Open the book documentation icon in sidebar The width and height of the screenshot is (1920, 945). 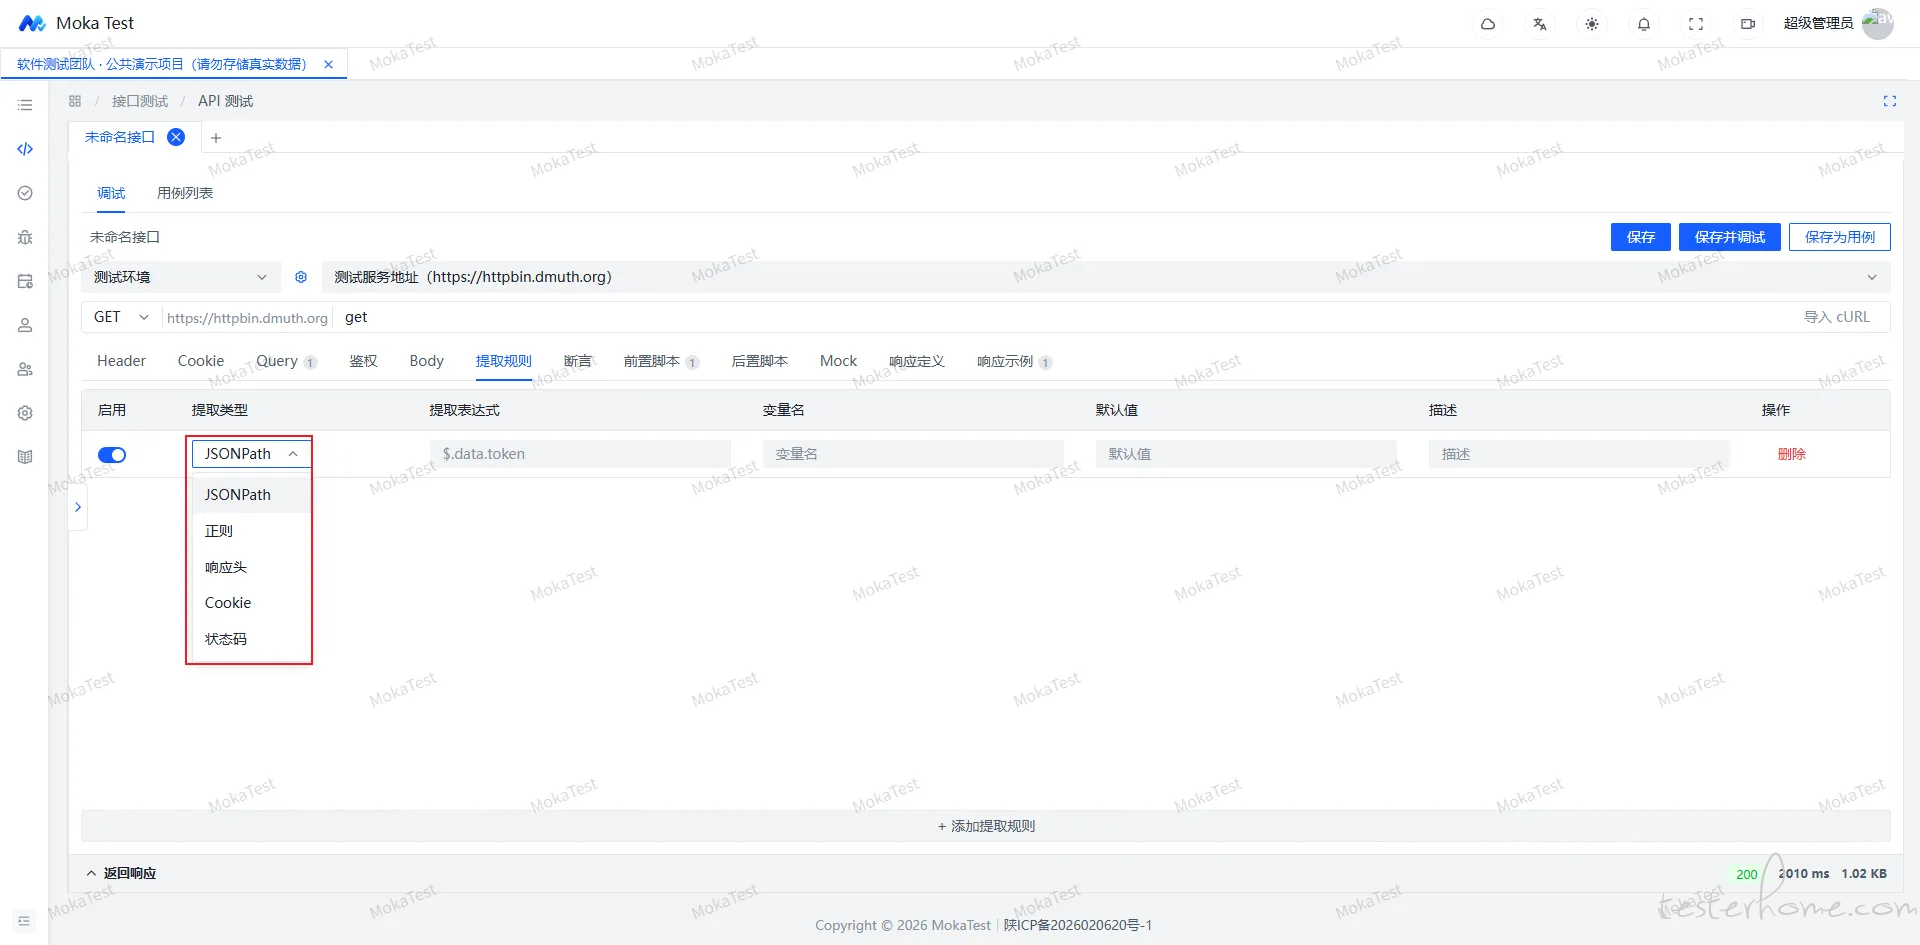[x=25, y=457]
